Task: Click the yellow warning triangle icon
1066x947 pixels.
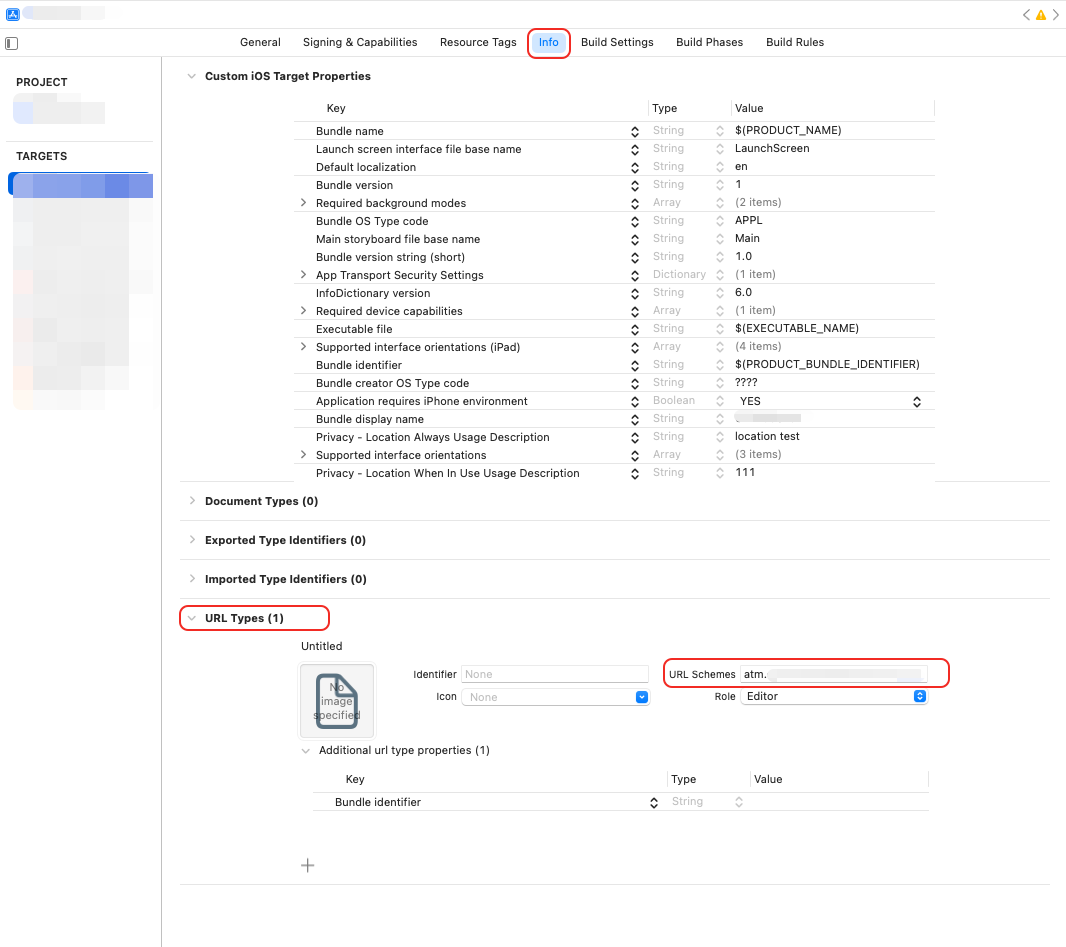Action: 1040,15
